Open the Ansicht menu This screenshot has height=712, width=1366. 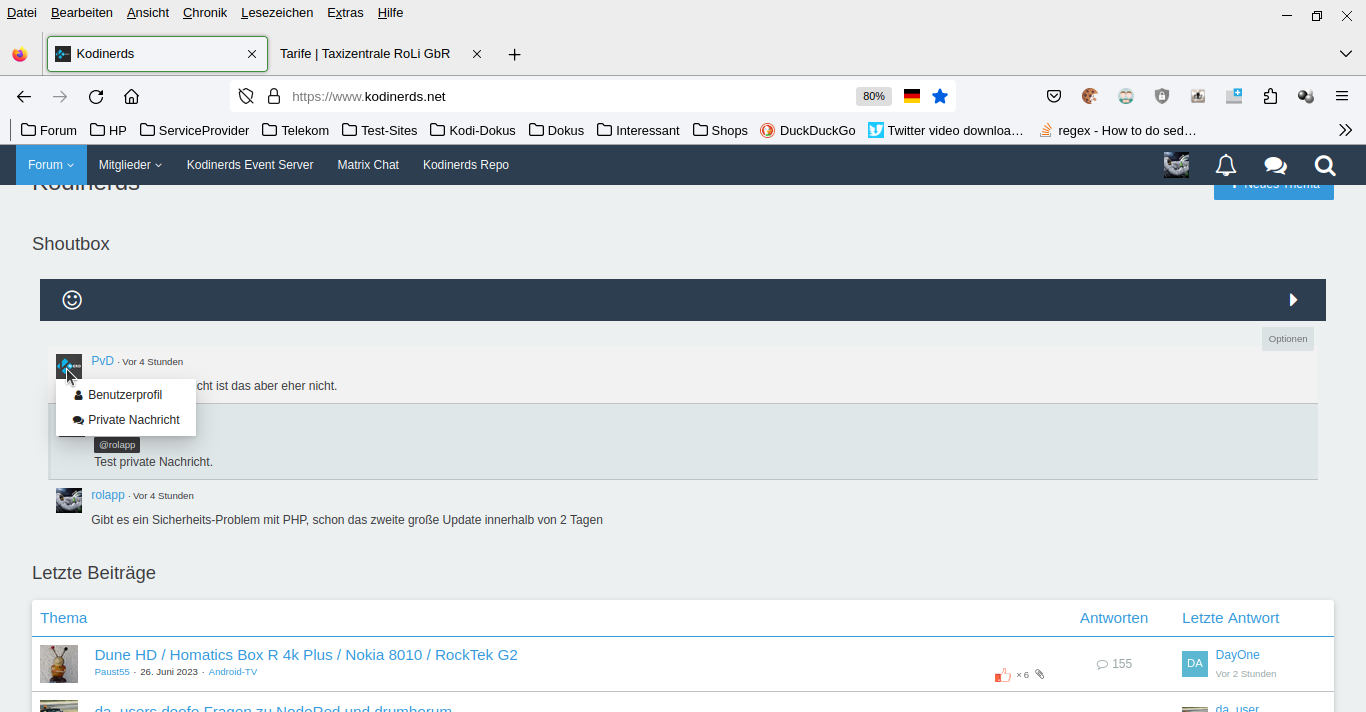click(x=148, y=13)
